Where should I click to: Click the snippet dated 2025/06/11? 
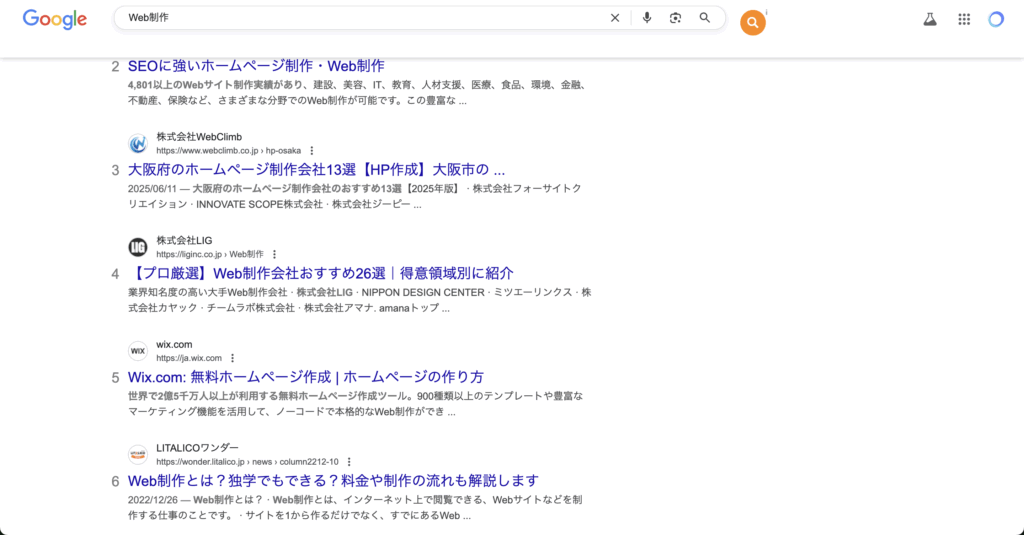tap(355, 197)
